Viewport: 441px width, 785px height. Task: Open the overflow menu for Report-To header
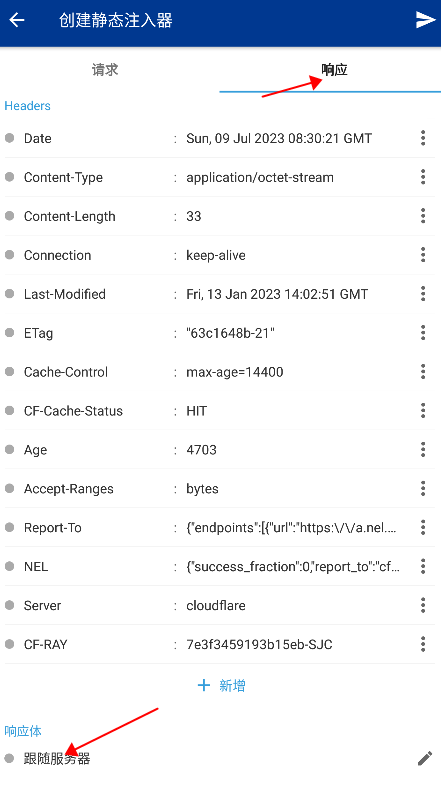tap(423, 527)
